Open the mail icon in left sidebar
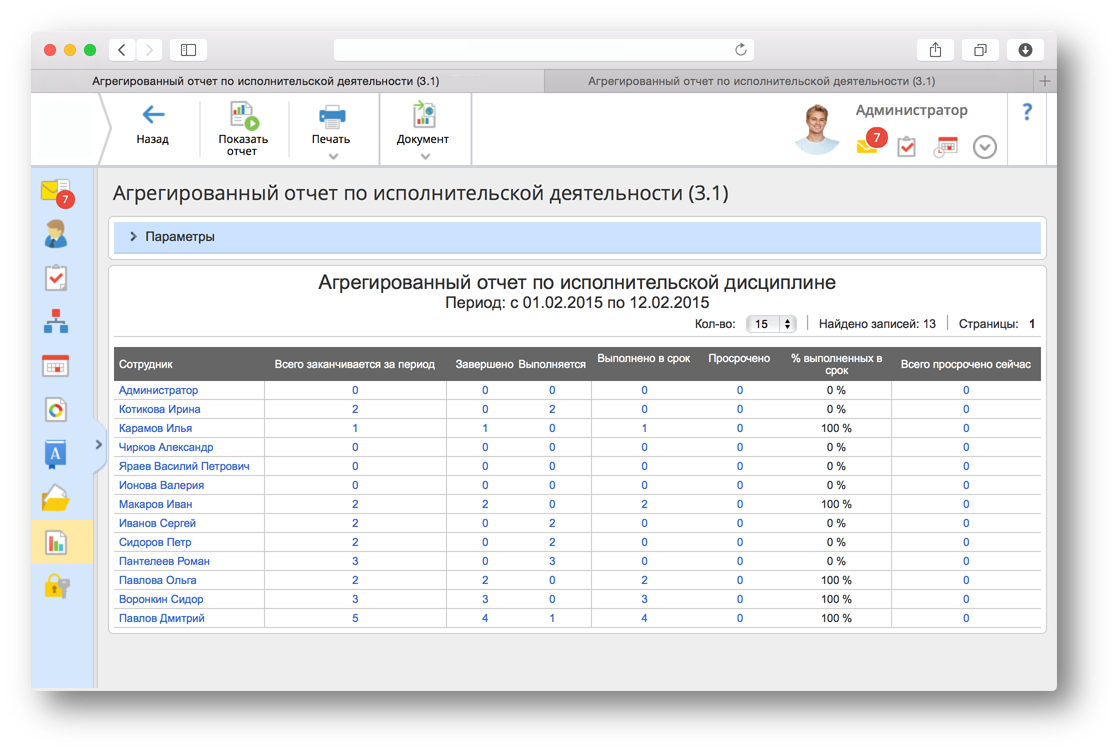1119x753 pixels. point(56,192)
